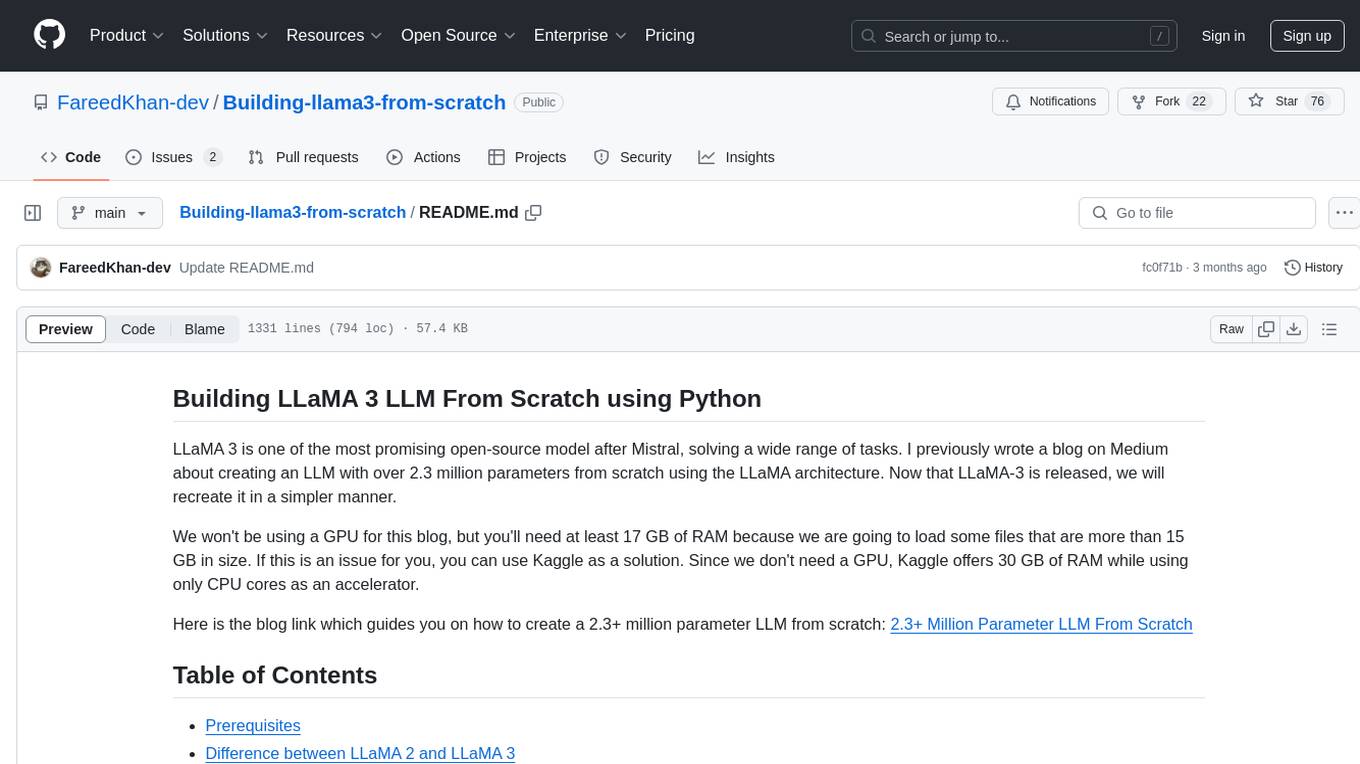Switch to the Actions tab
This screenshot has height=764, width=1360.
pyautogui.click(x=423, y=157)
